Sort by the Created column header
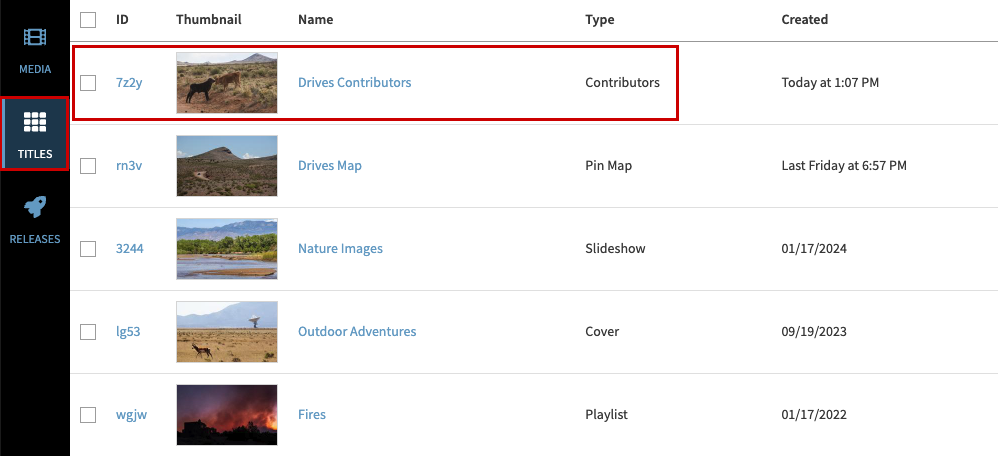Image resolution: width=998 pixels, height=456 pixels. tap(804, 20)
